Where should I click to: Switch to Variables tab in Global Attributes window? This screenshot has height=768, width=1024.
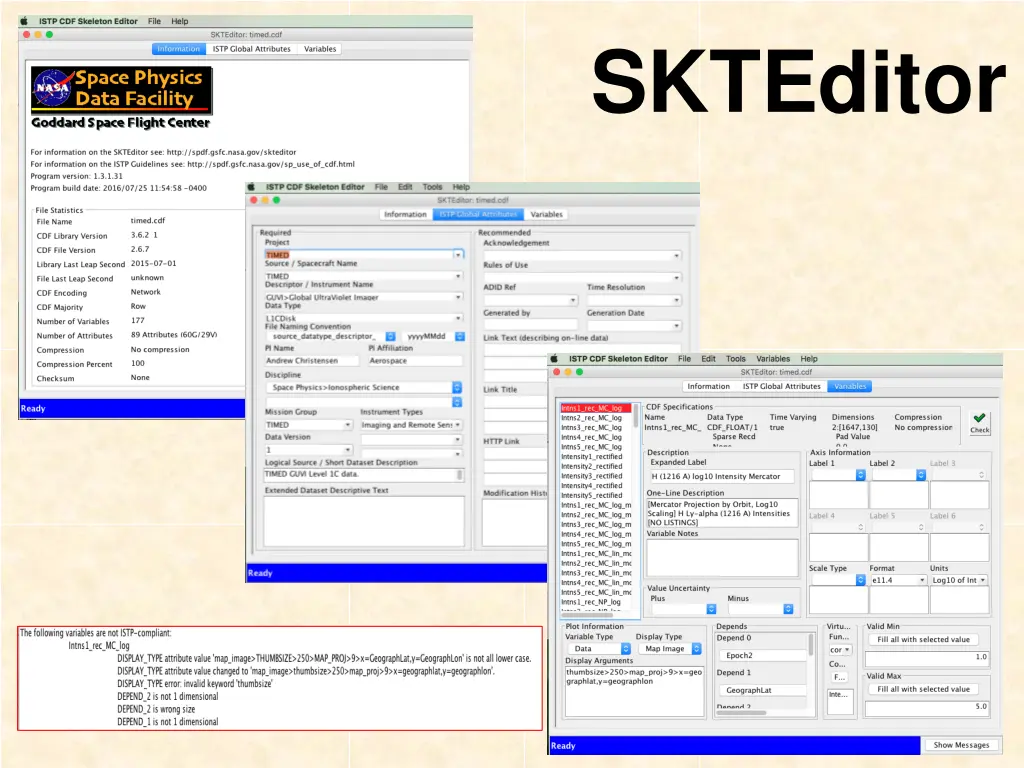(x=547, y=214)
